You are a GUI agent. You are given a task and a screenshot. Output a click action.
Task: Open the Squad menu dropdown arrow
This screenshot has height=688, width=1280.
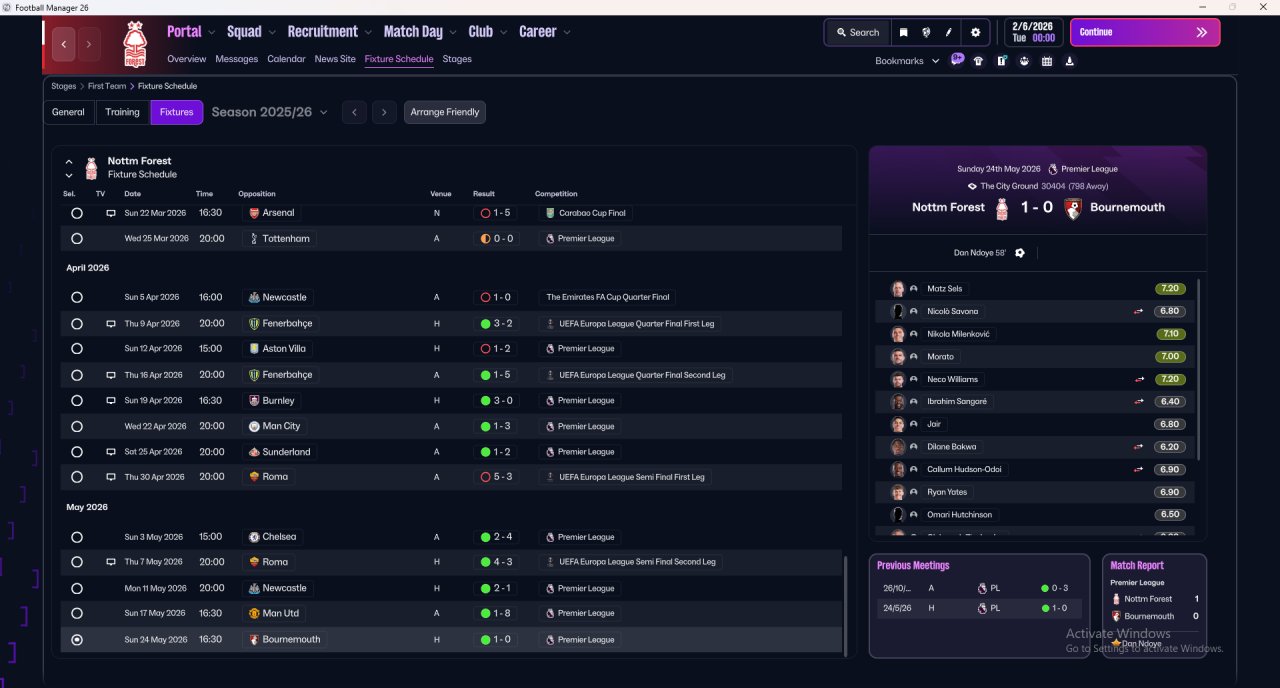pyautogui.click(x=273, y=33)
